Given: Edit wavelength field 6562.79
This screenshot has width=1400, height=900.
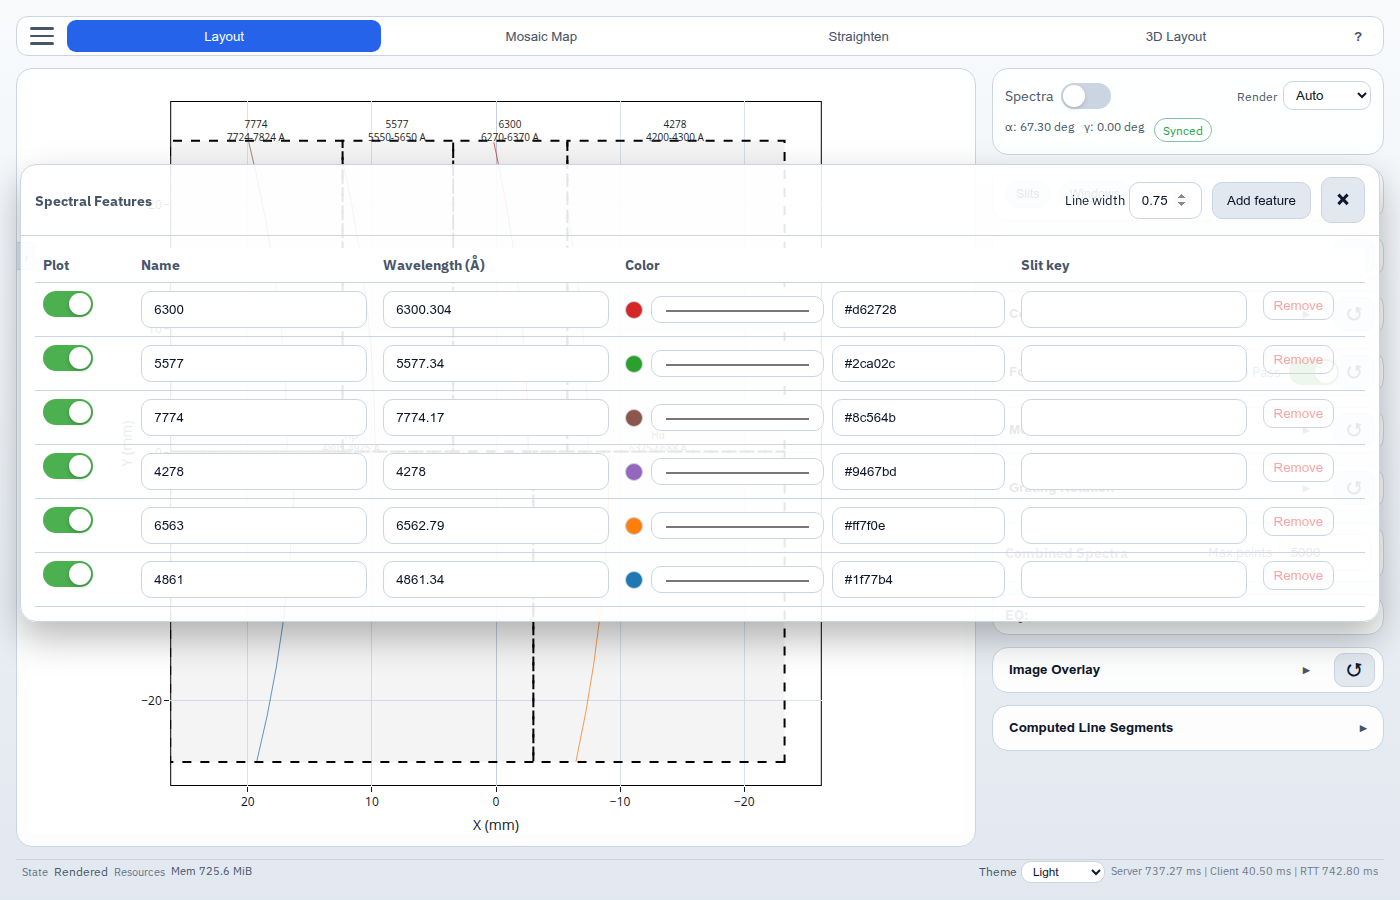Looking at the screenshot, I should 496,526.
